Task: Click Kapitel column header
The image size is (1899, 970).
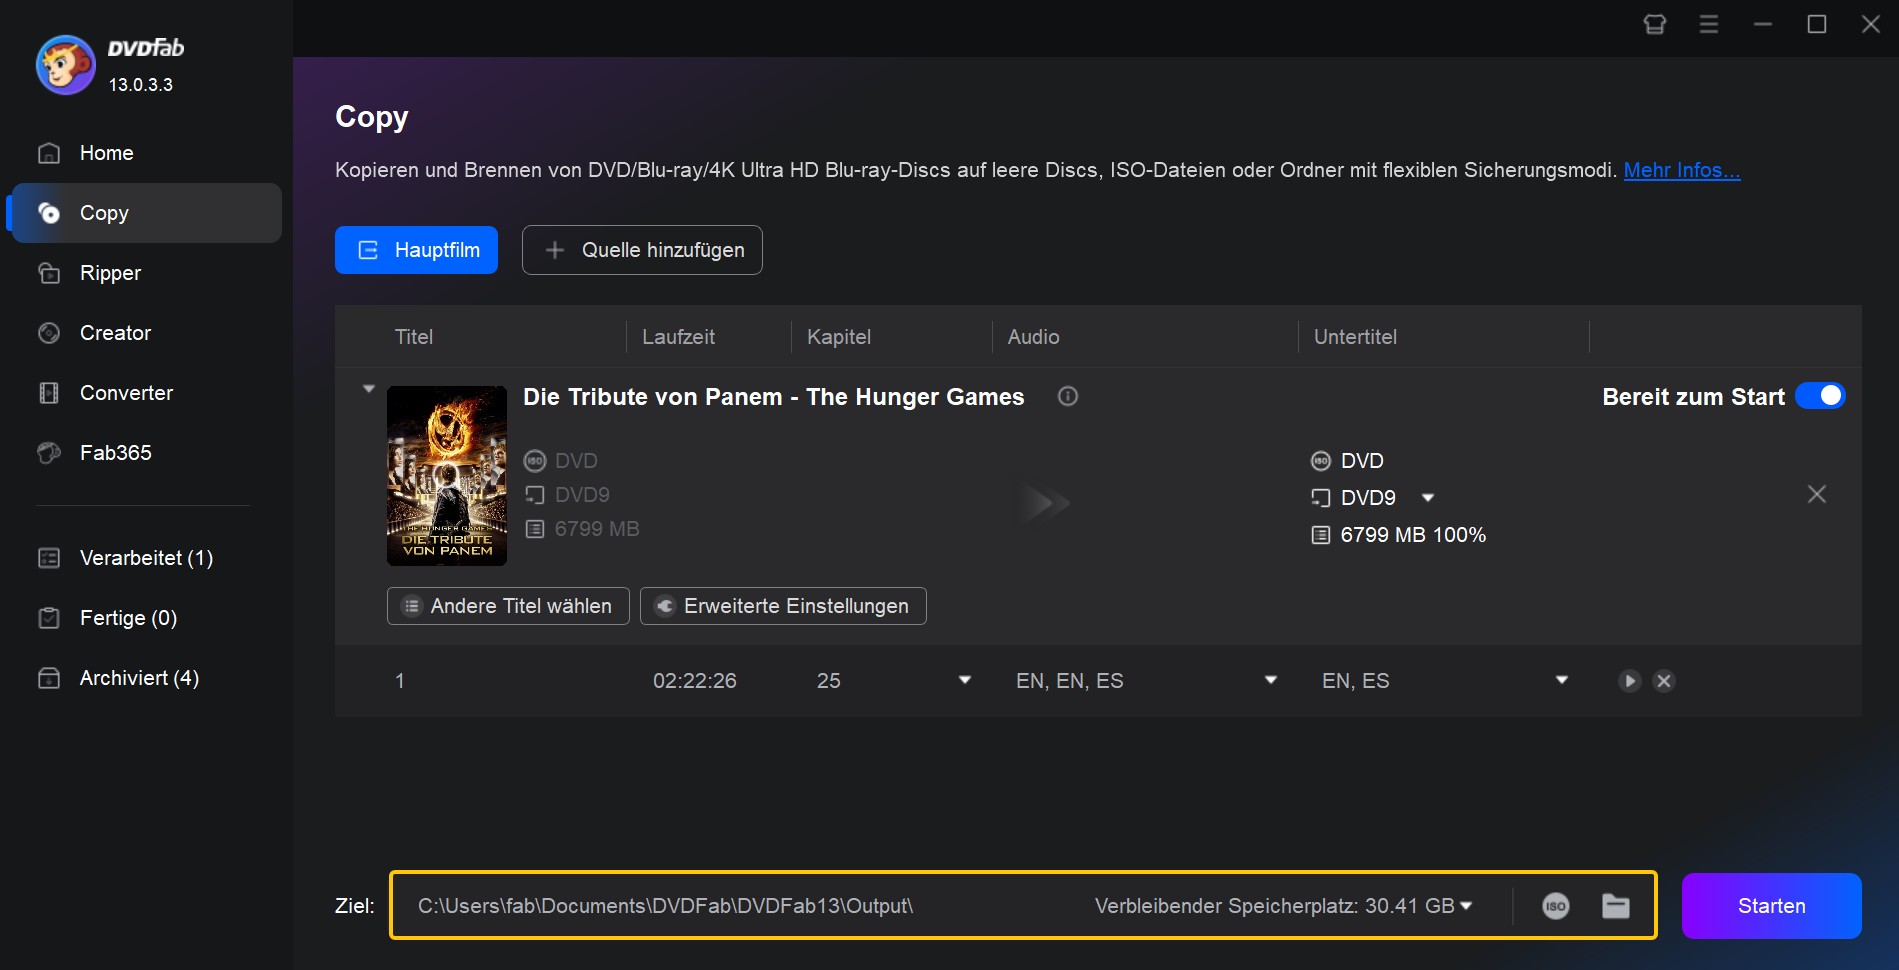Action: pos(838,337)
